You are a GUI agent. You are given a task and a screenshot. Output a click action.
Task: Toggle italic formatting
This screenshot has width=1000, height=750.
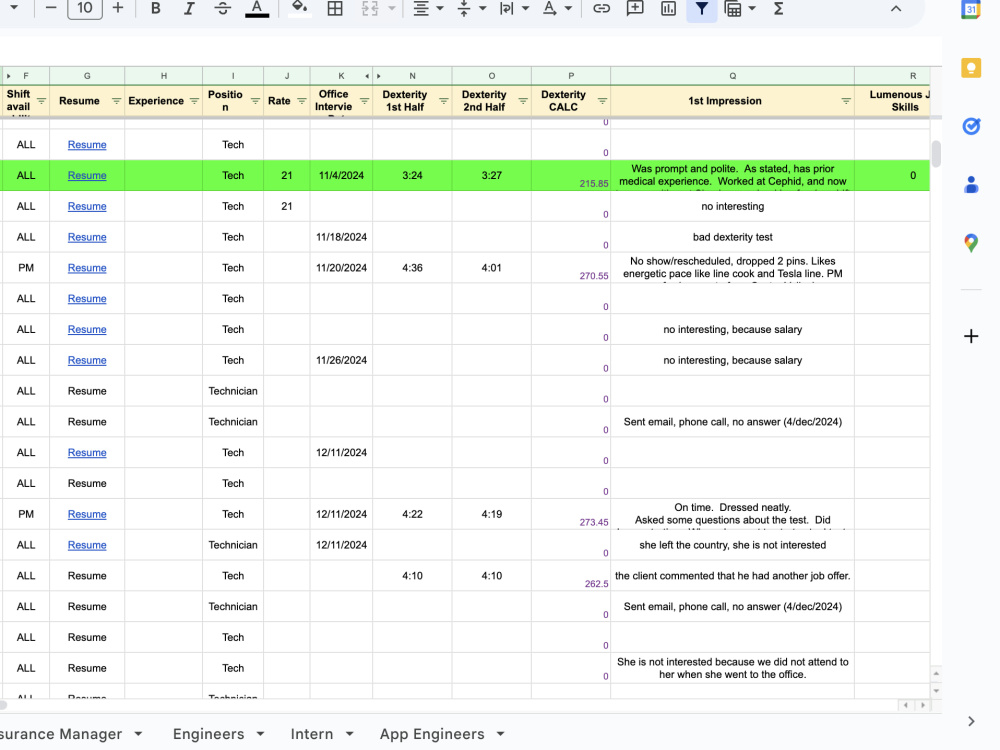(189, 8)
